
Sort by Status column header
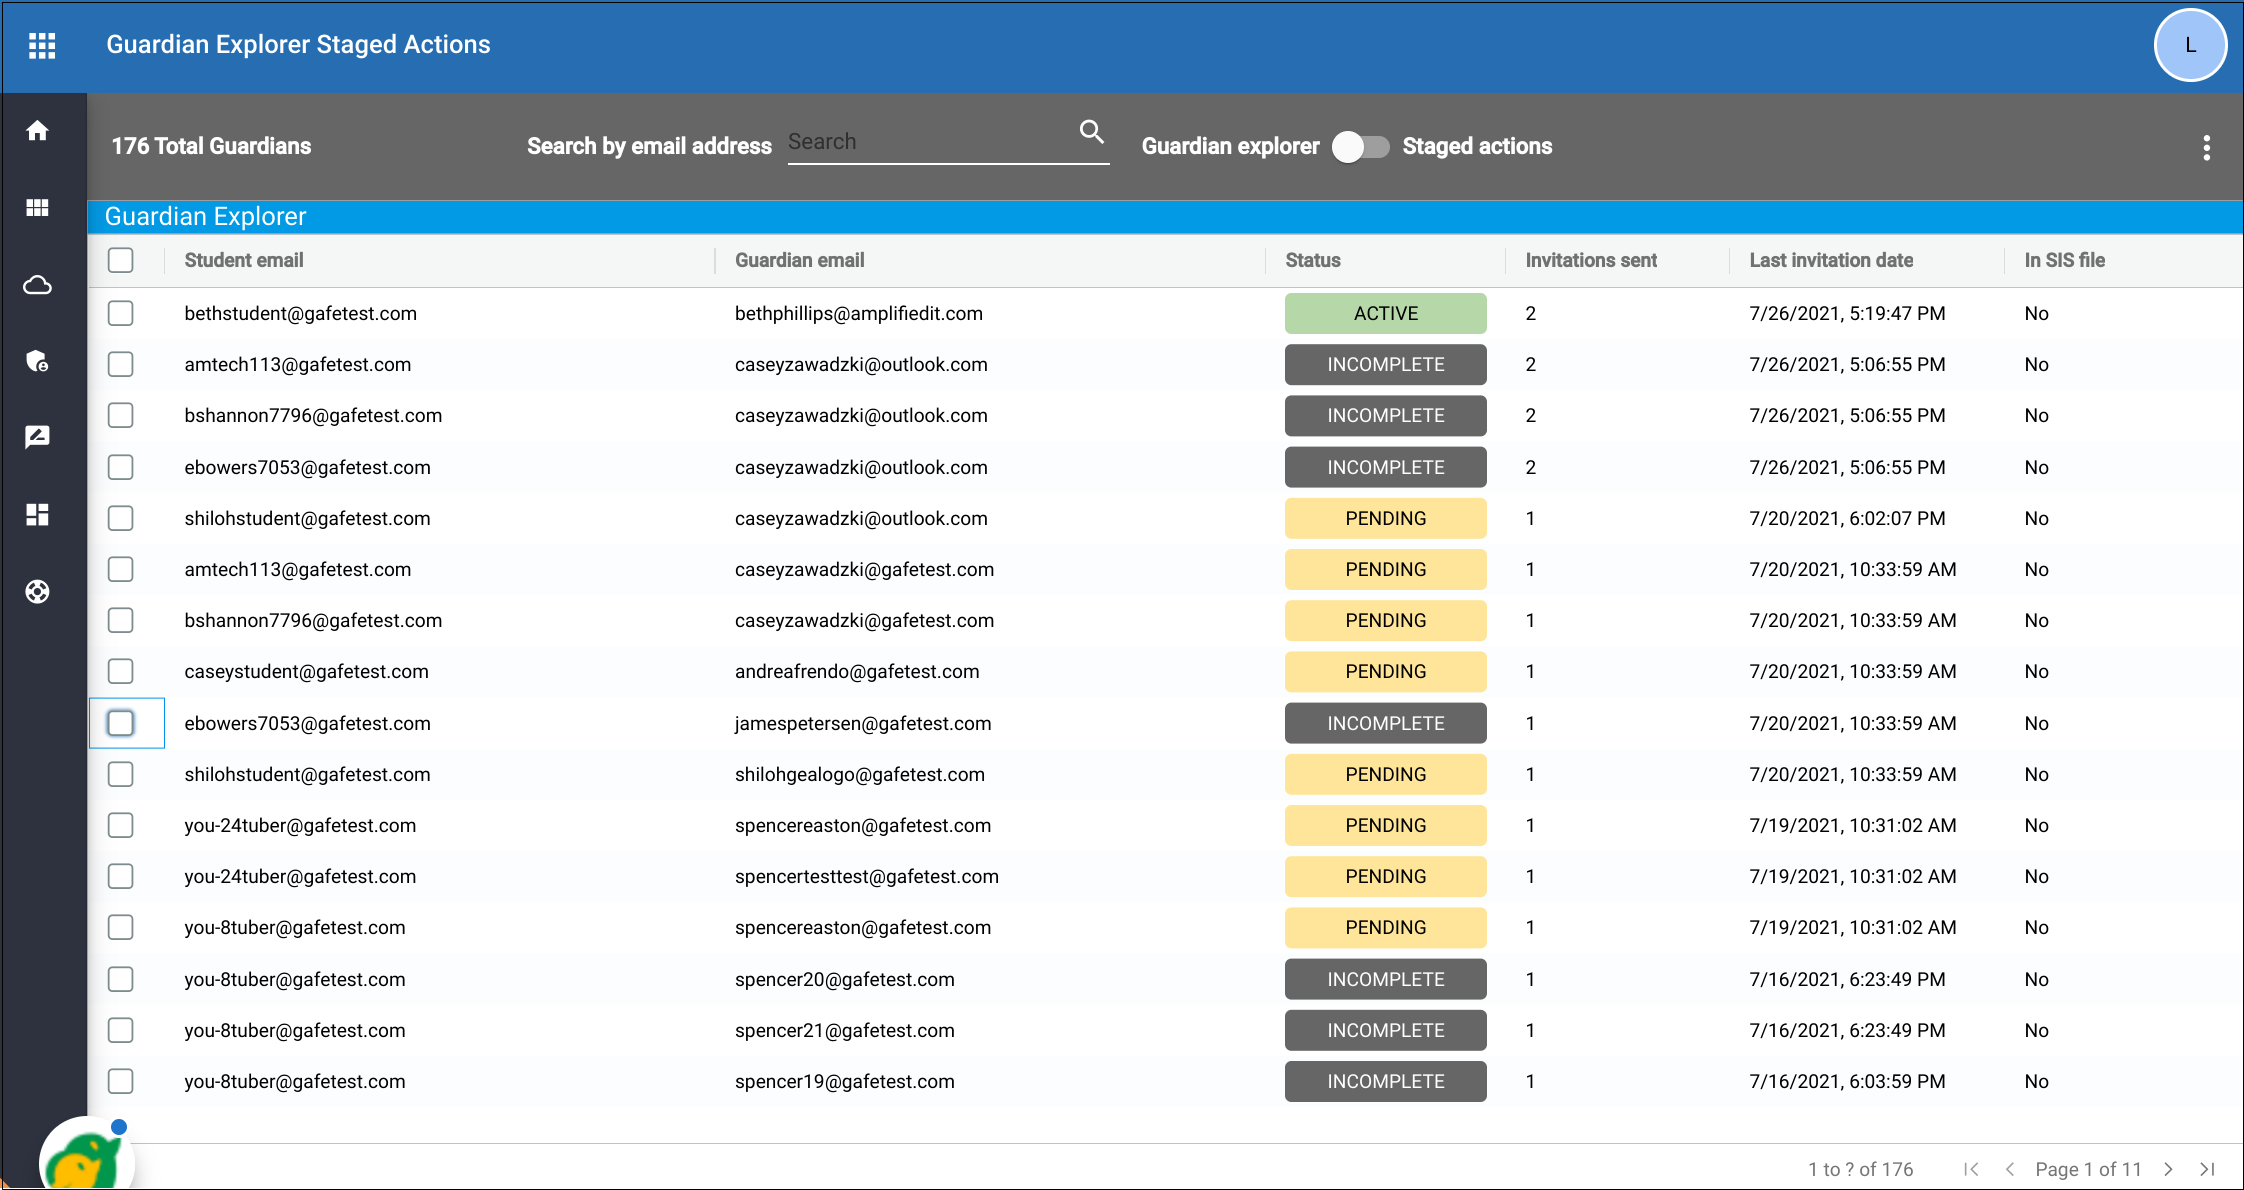pos(1312,260)
